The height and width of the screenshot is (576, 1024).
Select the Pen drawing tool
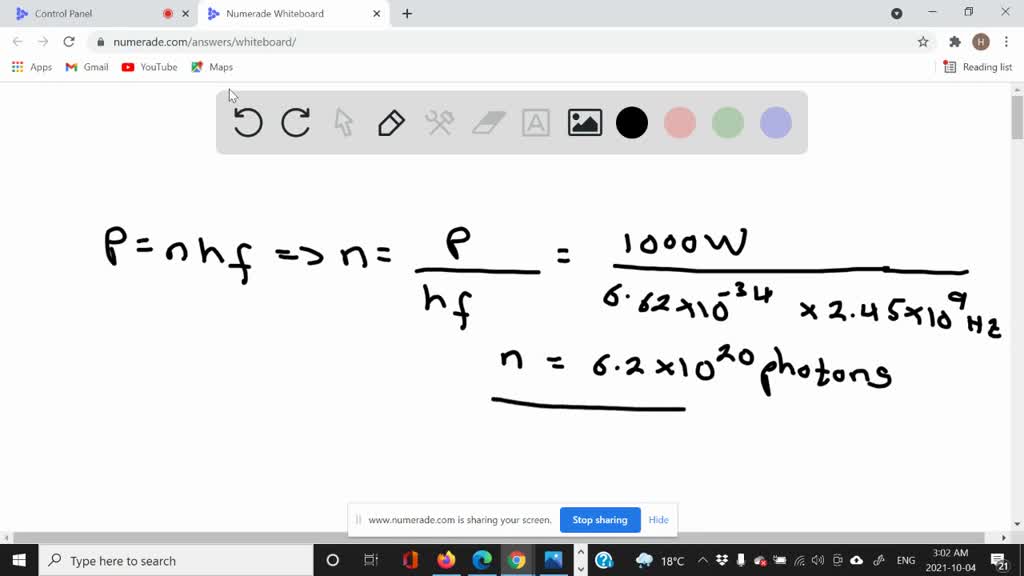pyautogui.click(x=390, y=122)
